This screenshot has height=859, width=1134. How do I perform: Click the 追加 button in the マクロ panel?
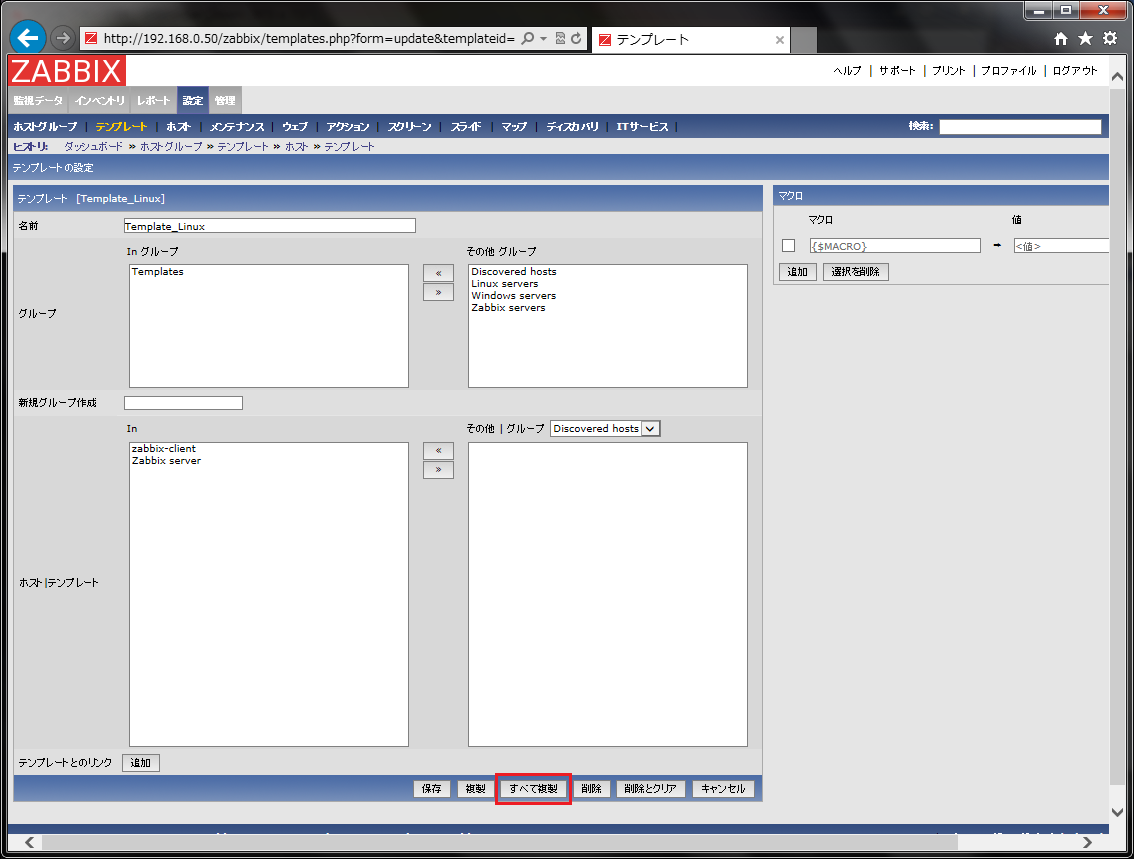pyautogui.click(x=798, y=272)
